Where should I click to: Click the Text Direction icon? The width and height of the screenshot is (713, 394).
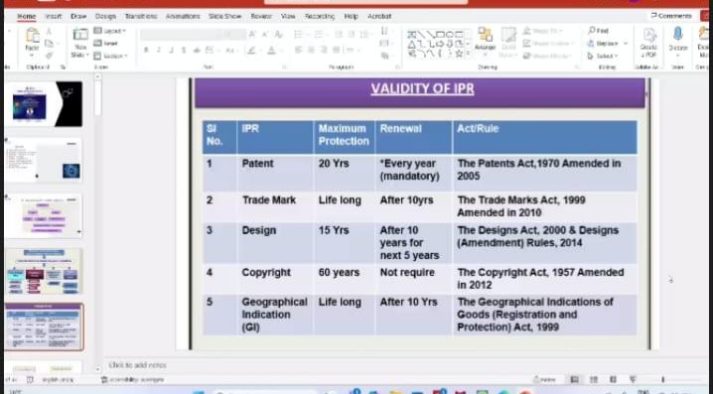coord(384,30)
